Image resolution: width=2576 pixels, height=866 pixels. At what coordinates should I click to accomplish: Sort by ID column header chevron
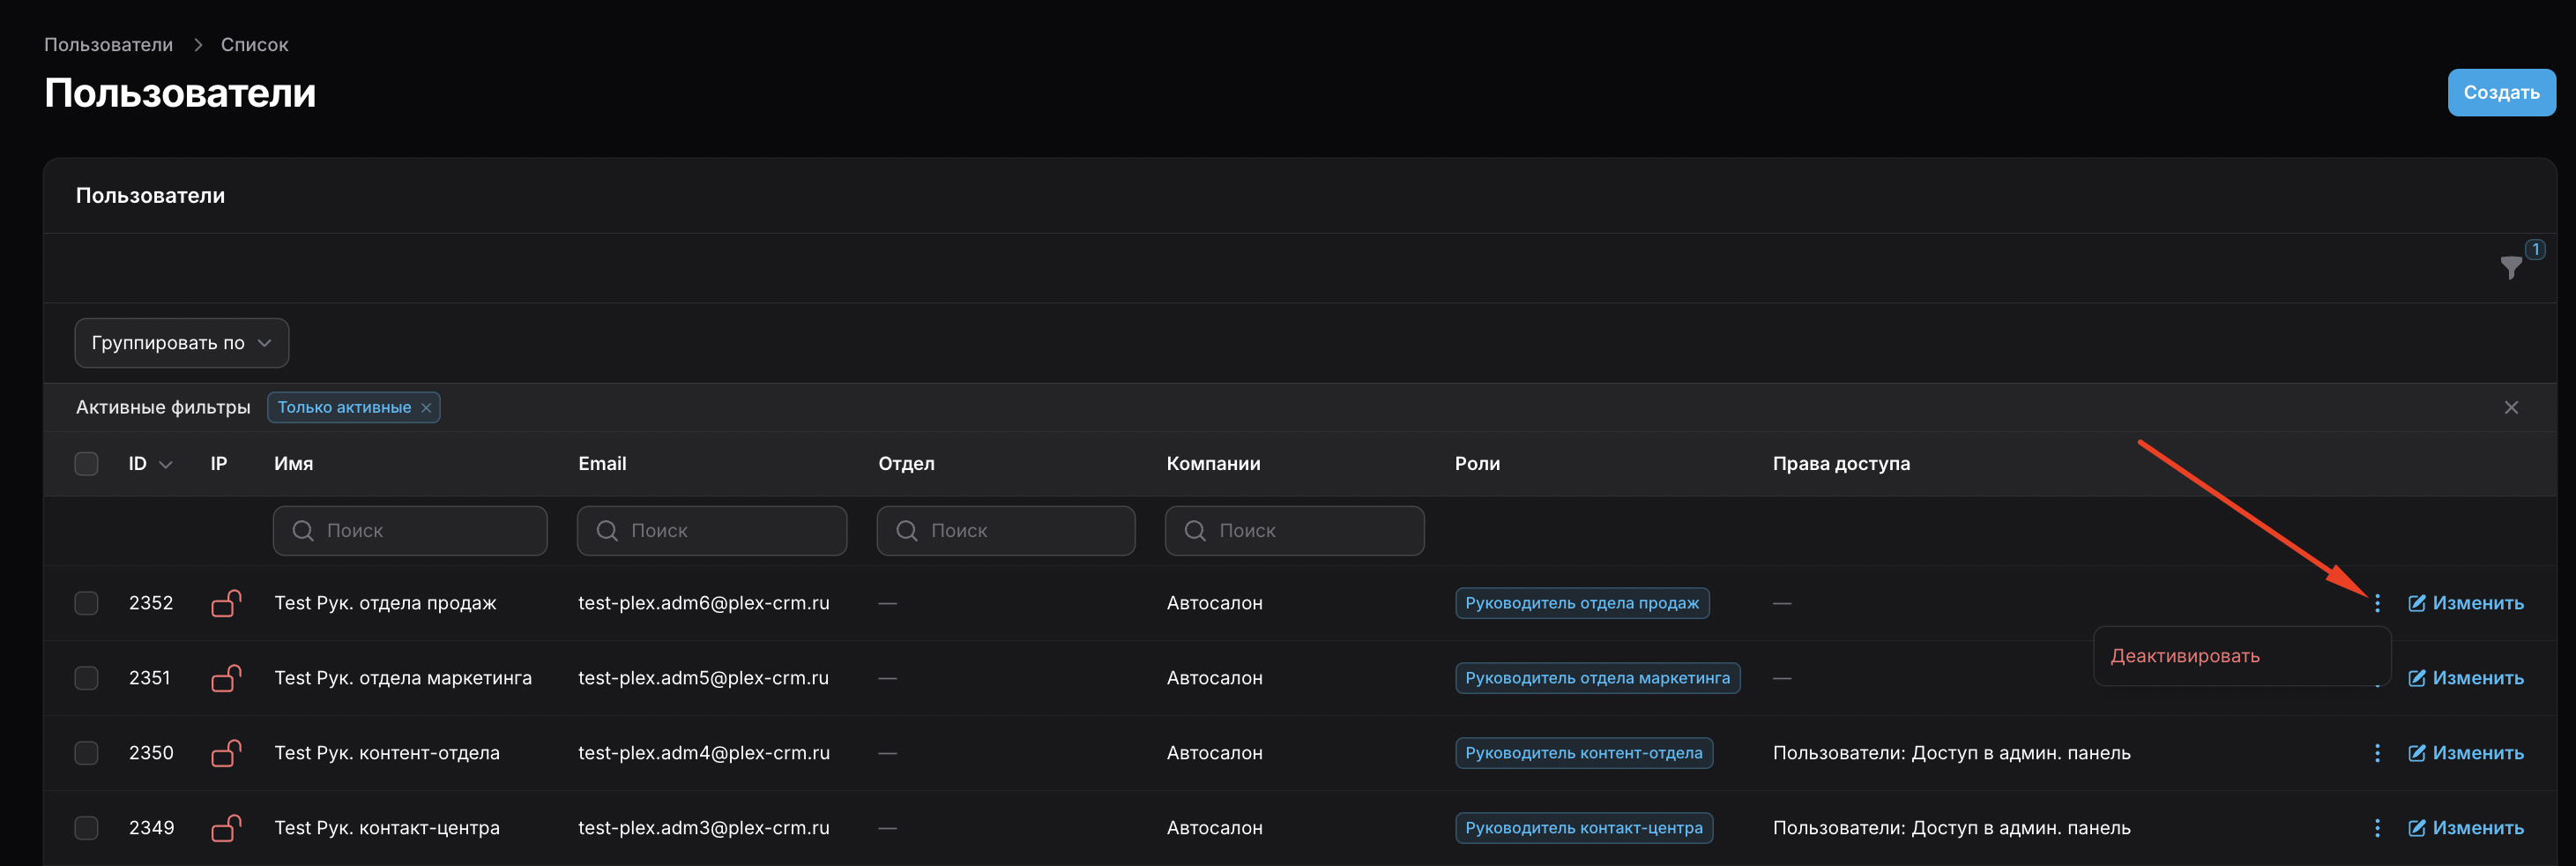click(166, 465)
